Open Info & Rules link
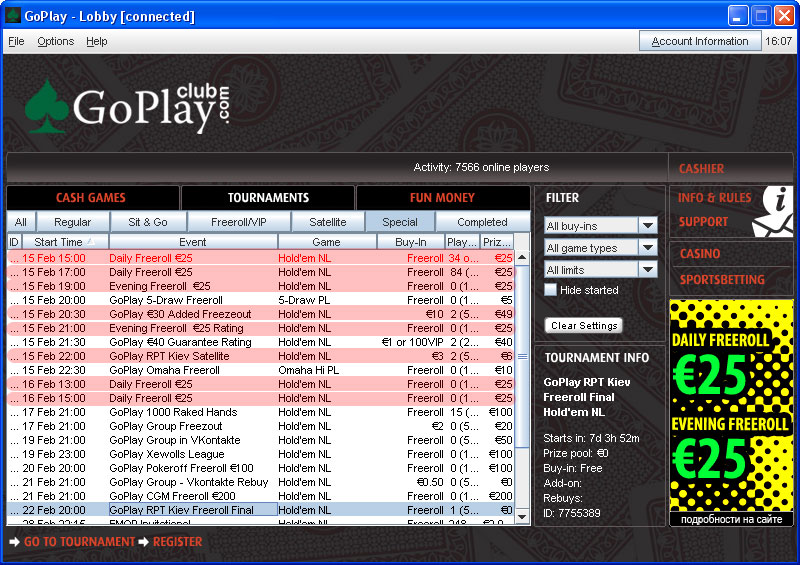The image size is (800, 565). (x=714, y=198)
